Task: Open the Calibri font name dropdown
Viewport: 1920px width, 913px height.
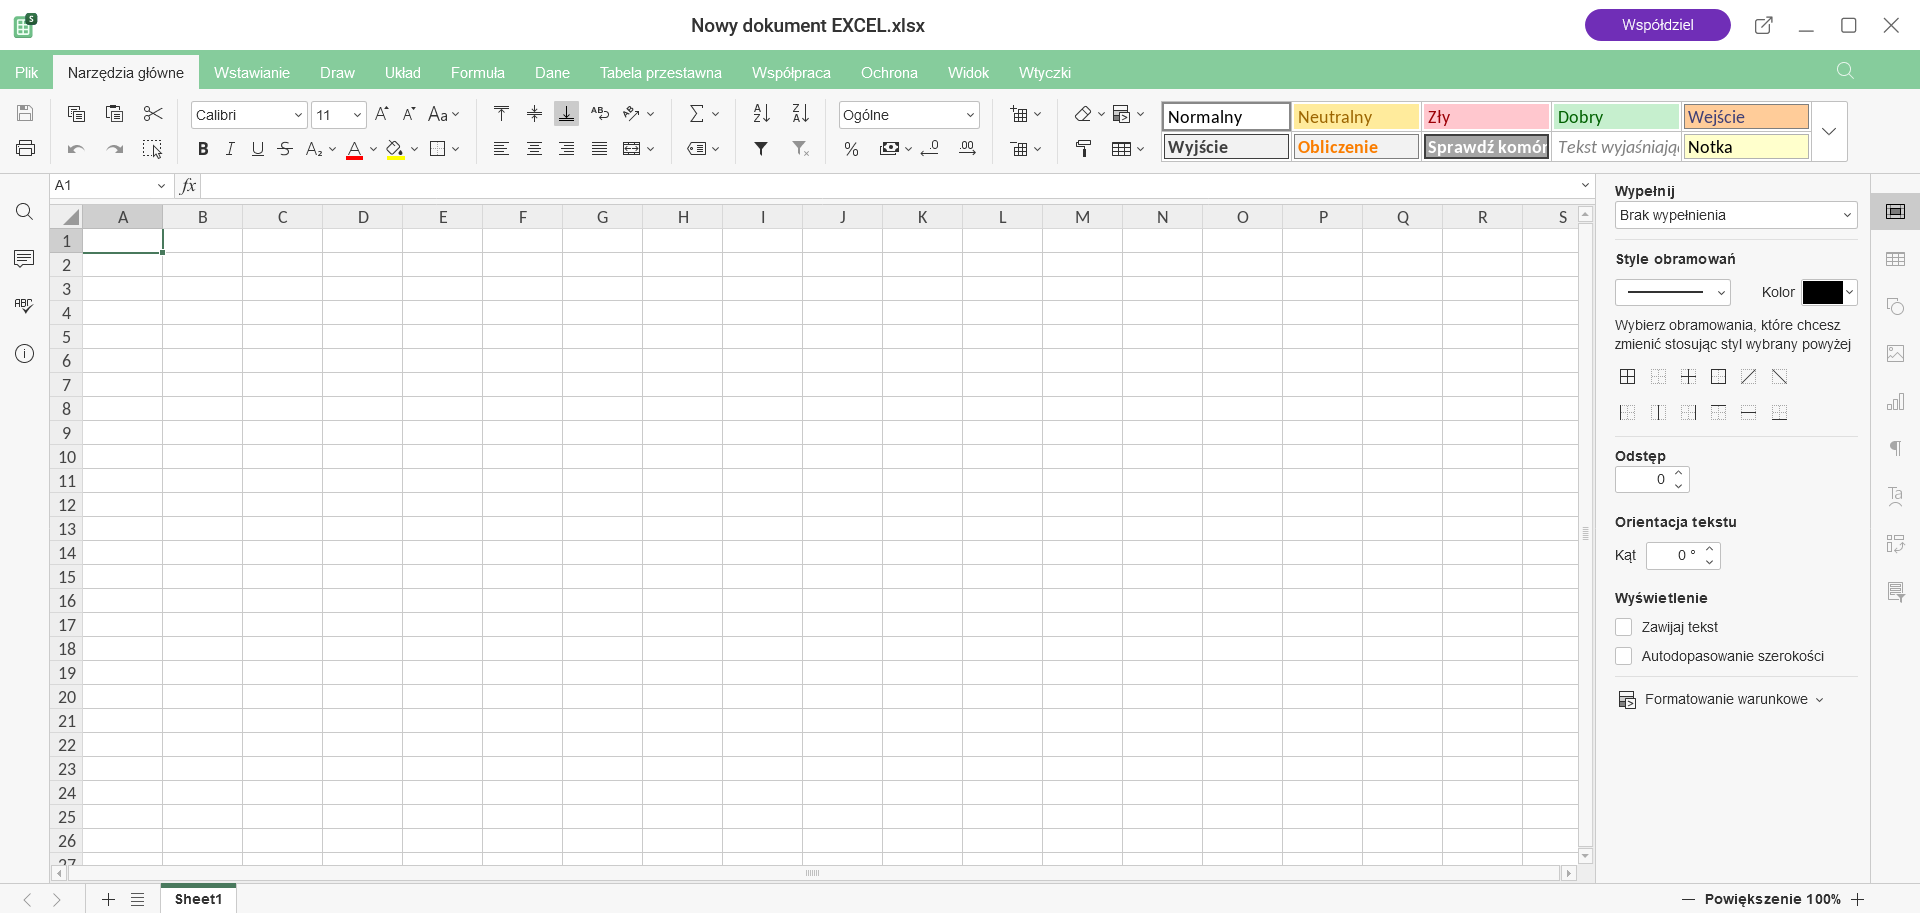Action: click(249, 115)
